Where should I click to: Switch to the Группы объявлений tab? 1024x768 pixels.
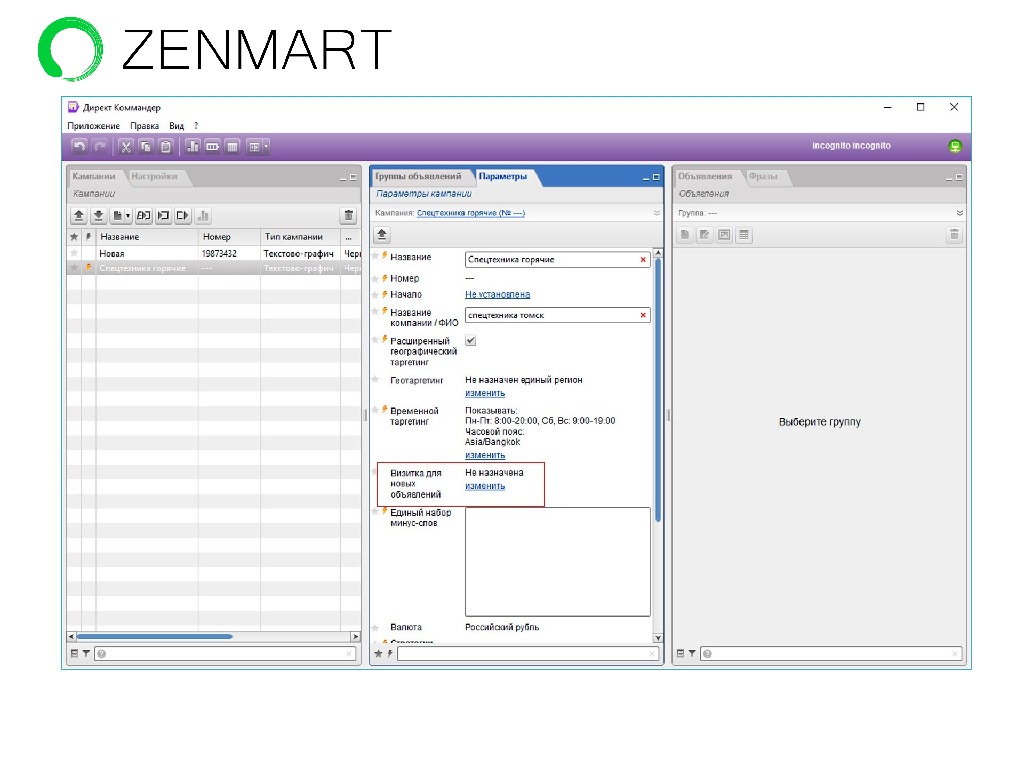pos(418,176)
